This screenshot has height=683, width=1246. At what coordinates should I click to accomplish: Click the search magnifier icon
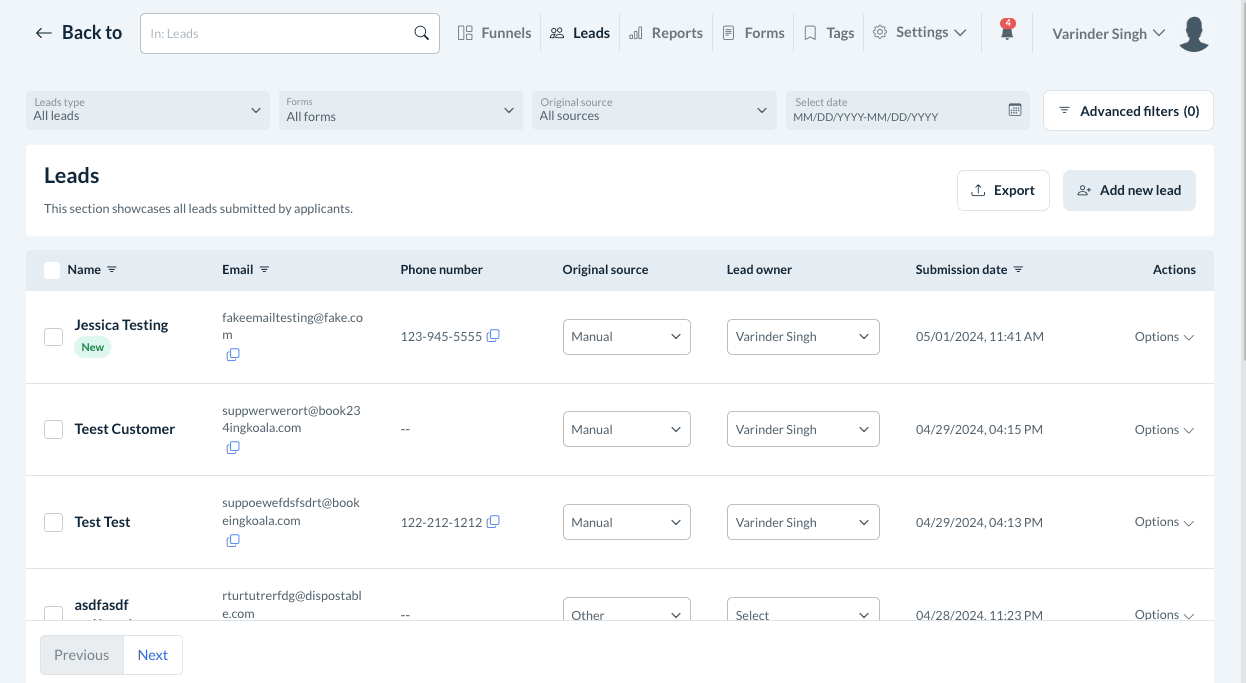(x=422, y=33)
